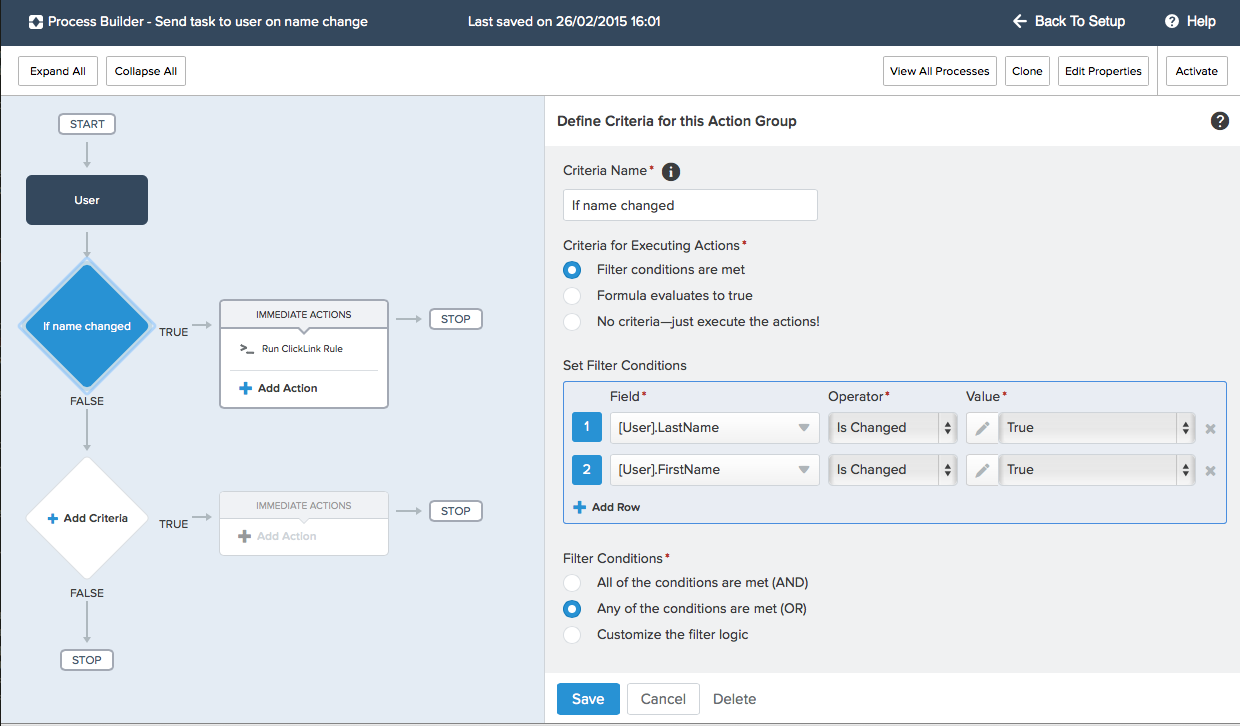Click the Expand All tab option
Screen dimensions: 1240x726
click(x=57, y=71)
